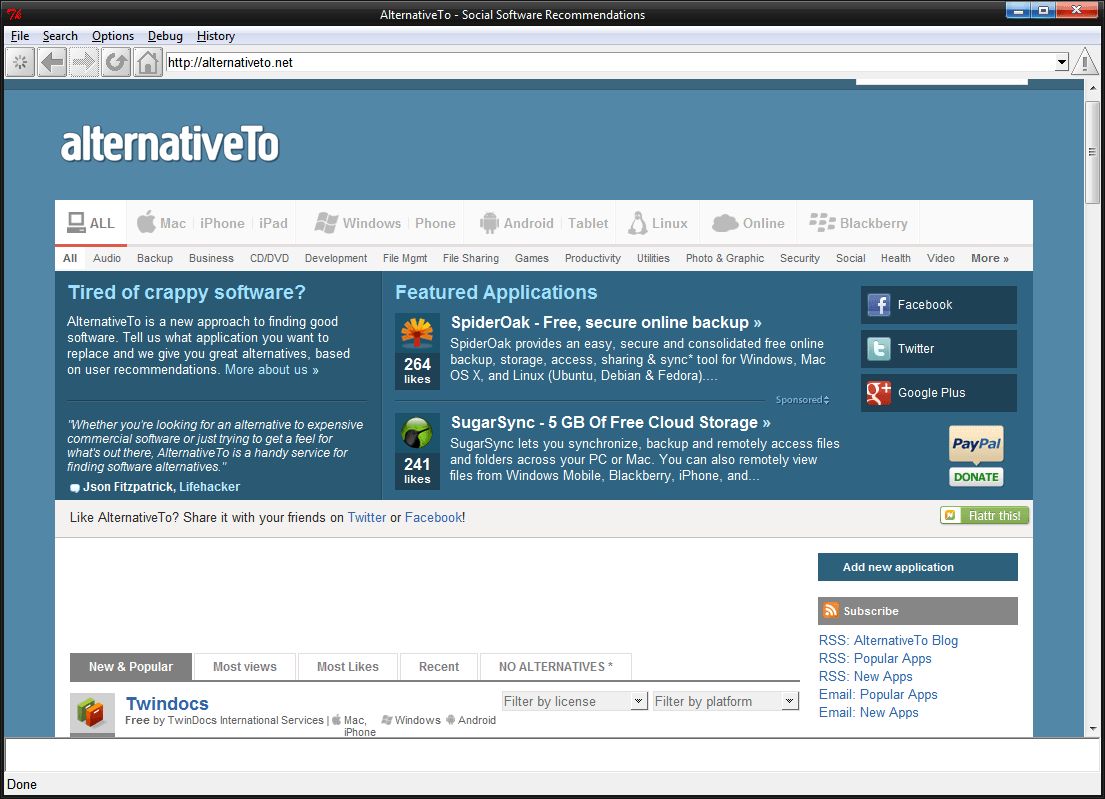This screenshot has height=799, width=1105.
Task: Select the Linux platform filter icon
Action: coord(634,222)
